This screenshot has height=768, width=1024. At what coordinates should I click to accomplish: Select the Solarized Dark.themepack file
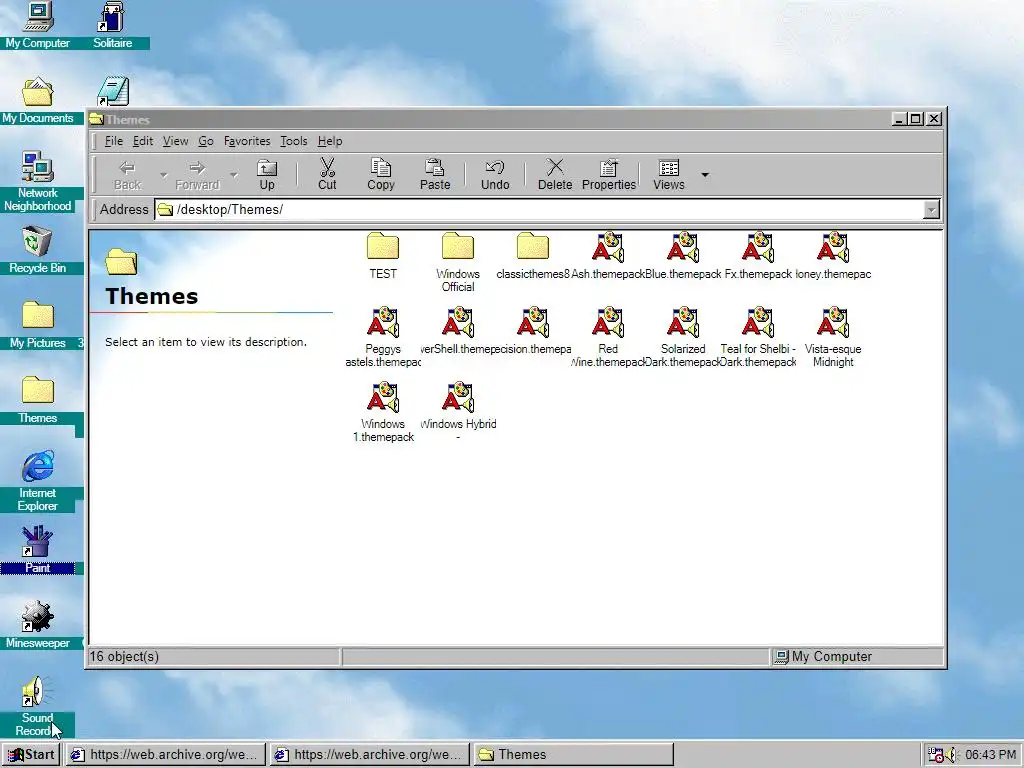(x=683, y=338)
